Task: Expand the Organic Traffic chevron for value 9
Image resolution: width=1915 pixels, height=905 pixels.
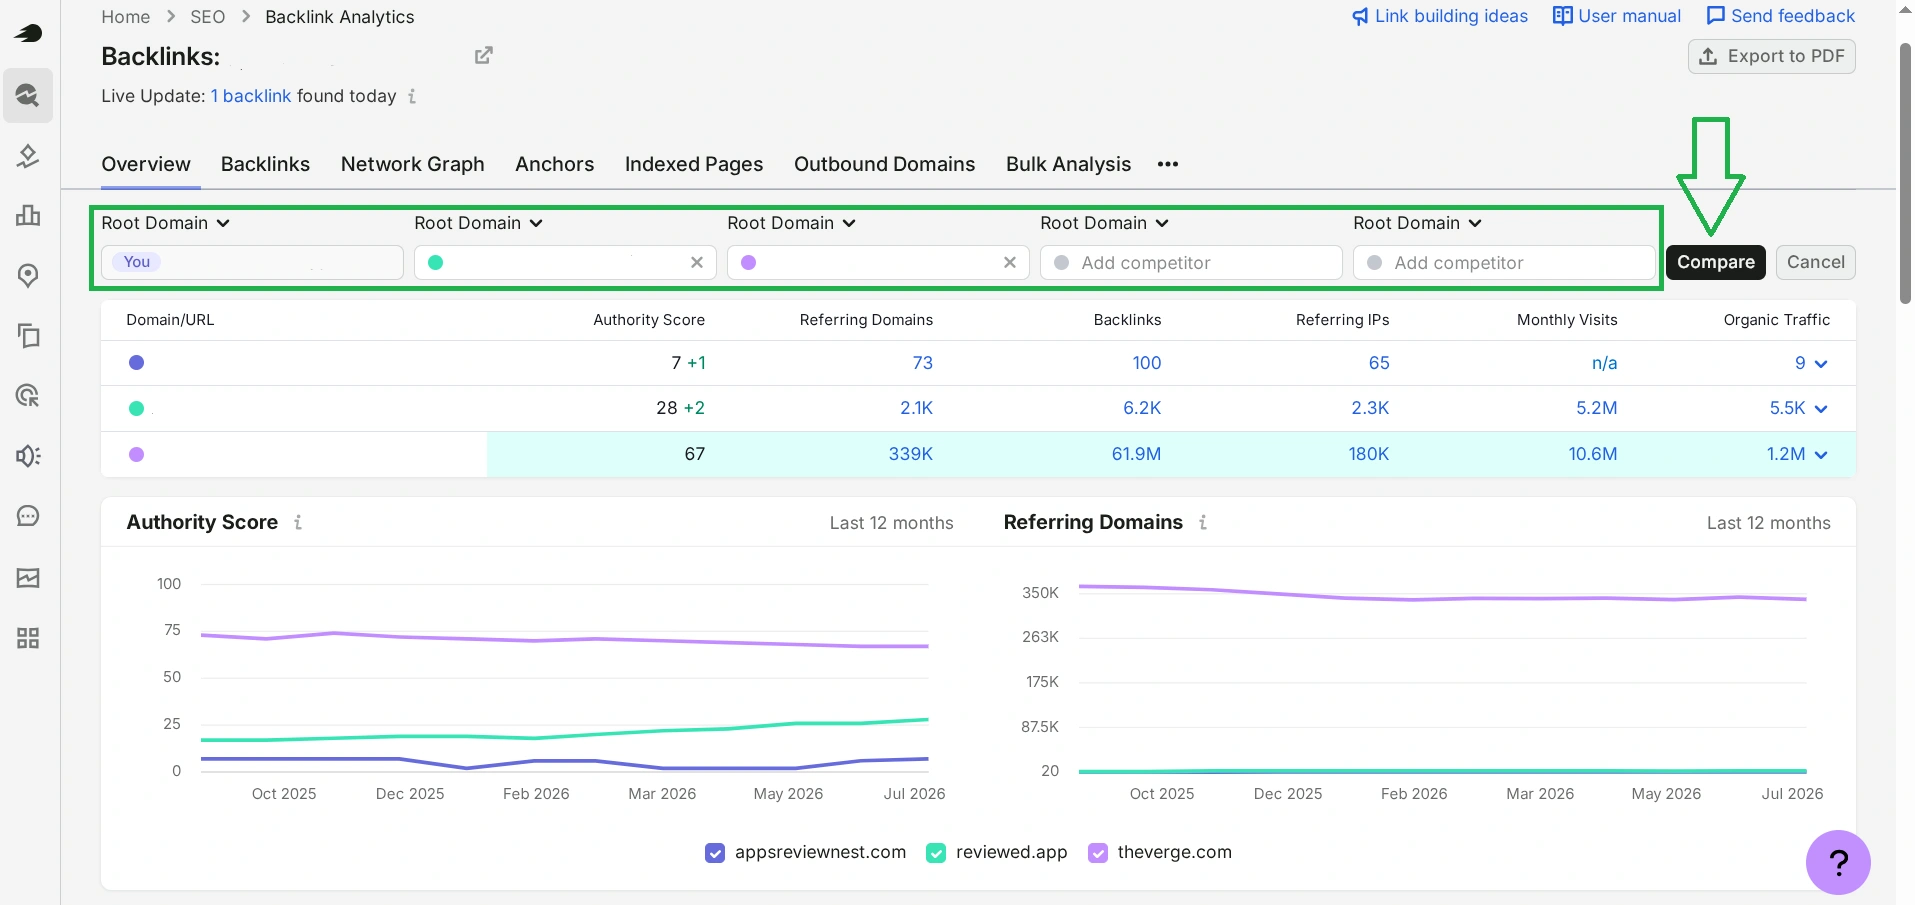Action: [1821, 364]
